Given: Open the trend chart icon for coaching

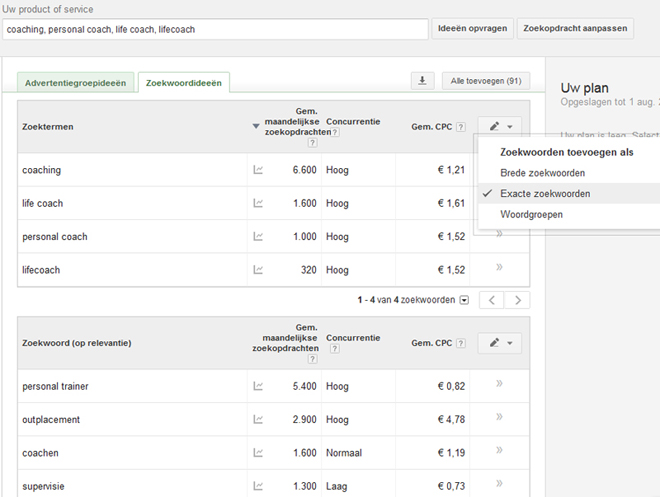Looking at the screenshot, I should tap(258, 170).
